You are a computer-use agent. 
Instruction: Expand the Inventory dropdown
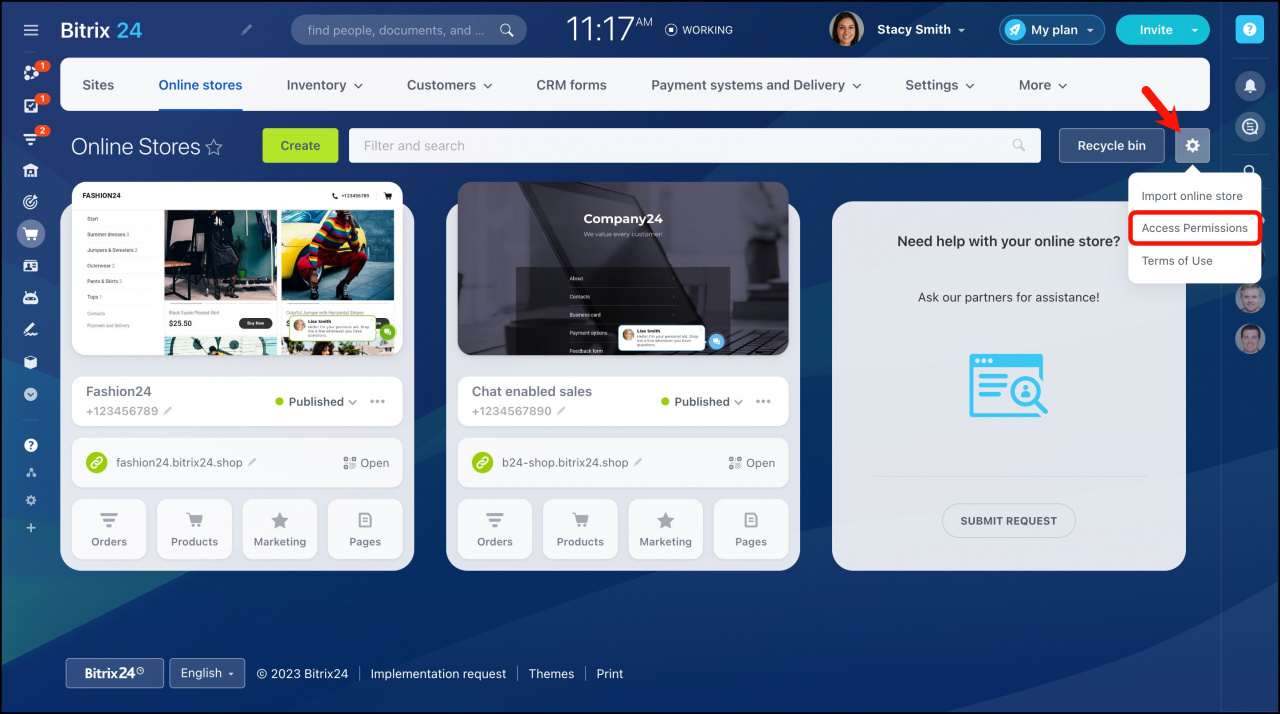(325, 85)
